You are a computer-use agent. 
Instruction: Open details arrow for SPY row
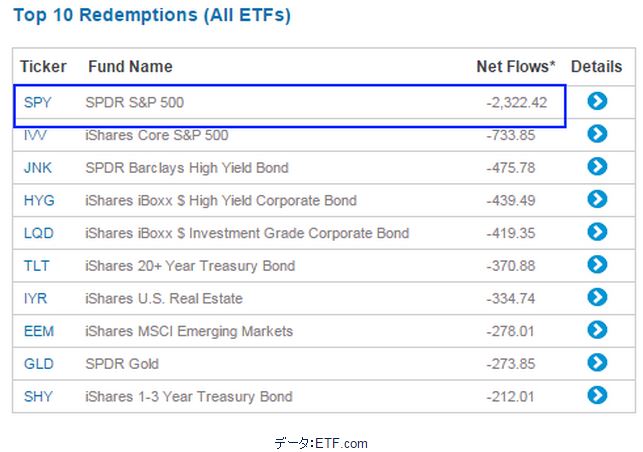[597, 101]
